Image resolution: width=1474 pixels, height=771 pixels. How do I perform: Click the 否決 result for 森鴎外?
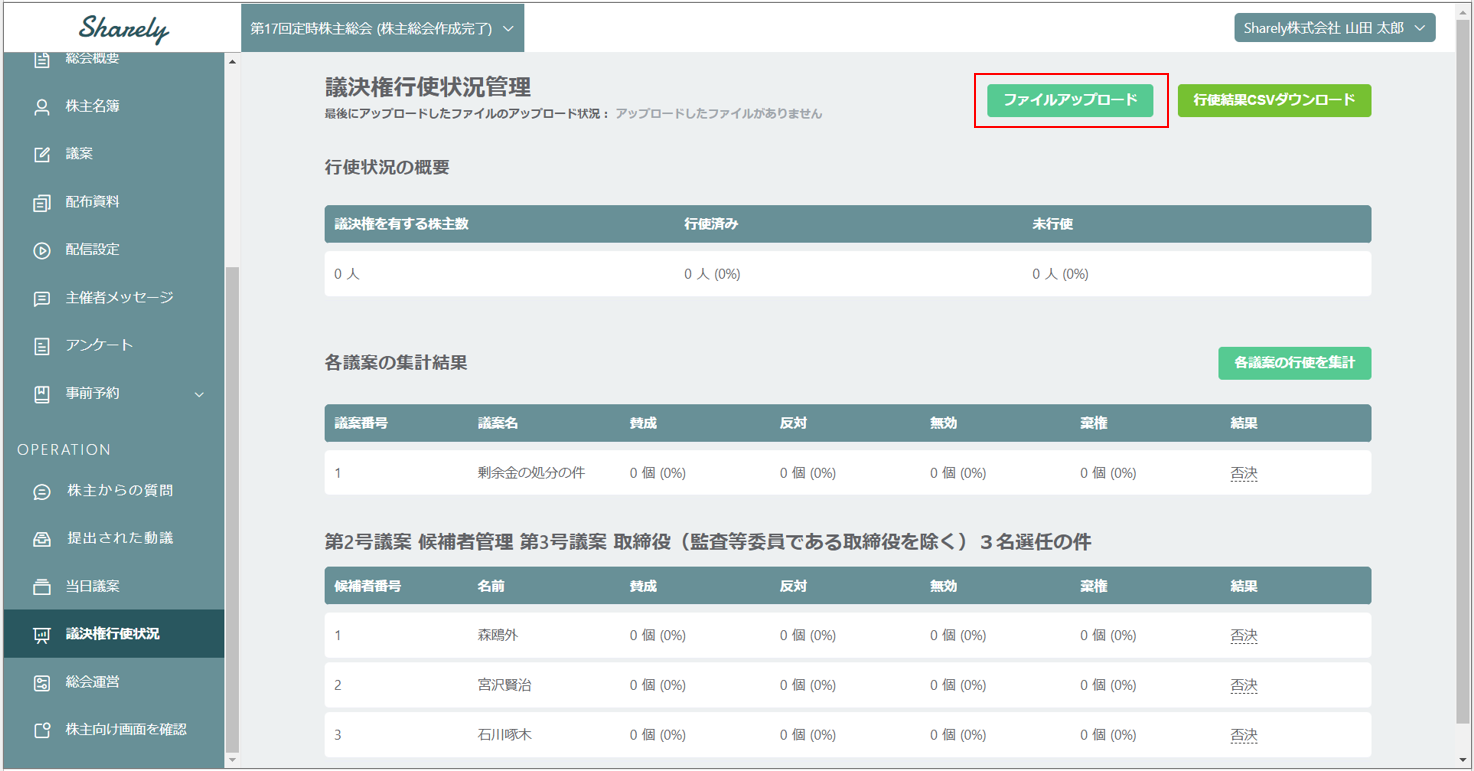pos(1243,636)
